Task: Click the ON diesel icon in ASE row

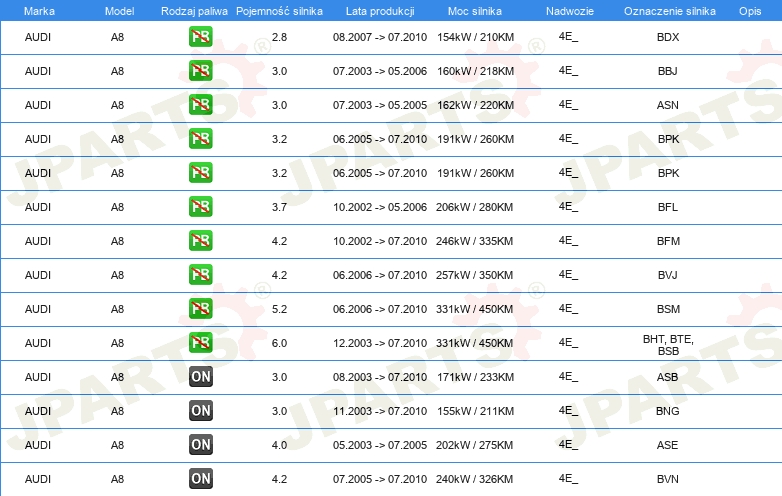Action: 200,445
